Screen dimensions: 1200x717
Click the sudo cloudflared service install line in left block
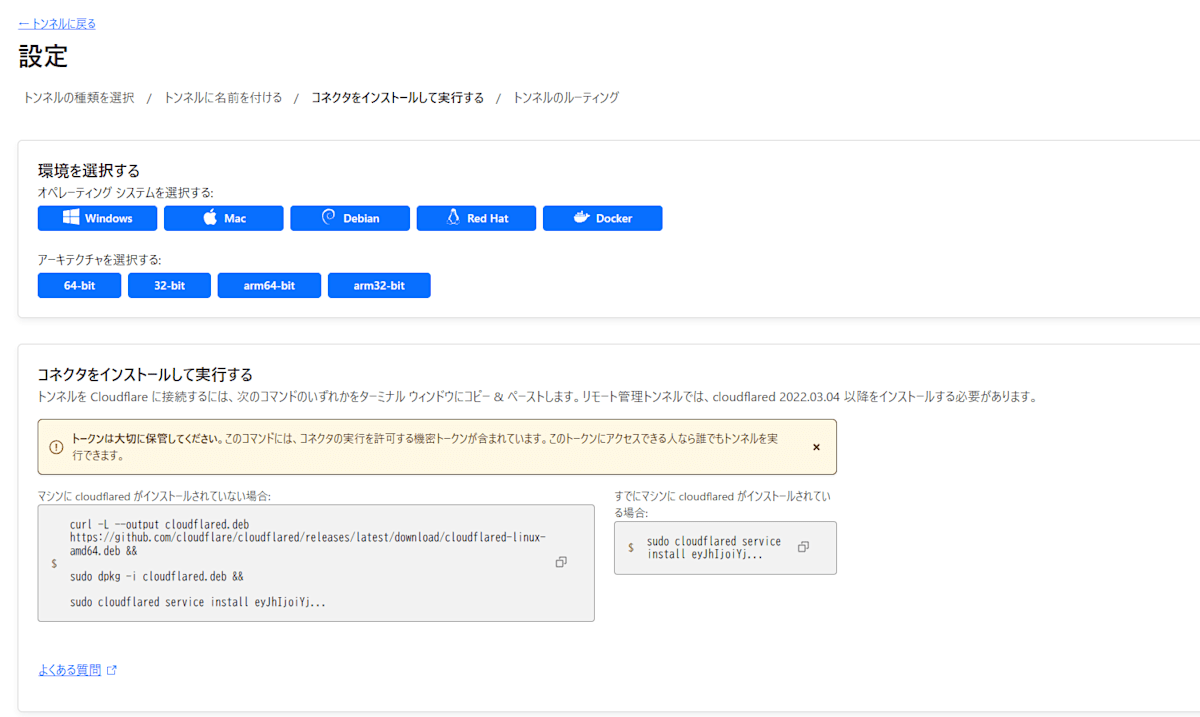[x=198, y=603]
